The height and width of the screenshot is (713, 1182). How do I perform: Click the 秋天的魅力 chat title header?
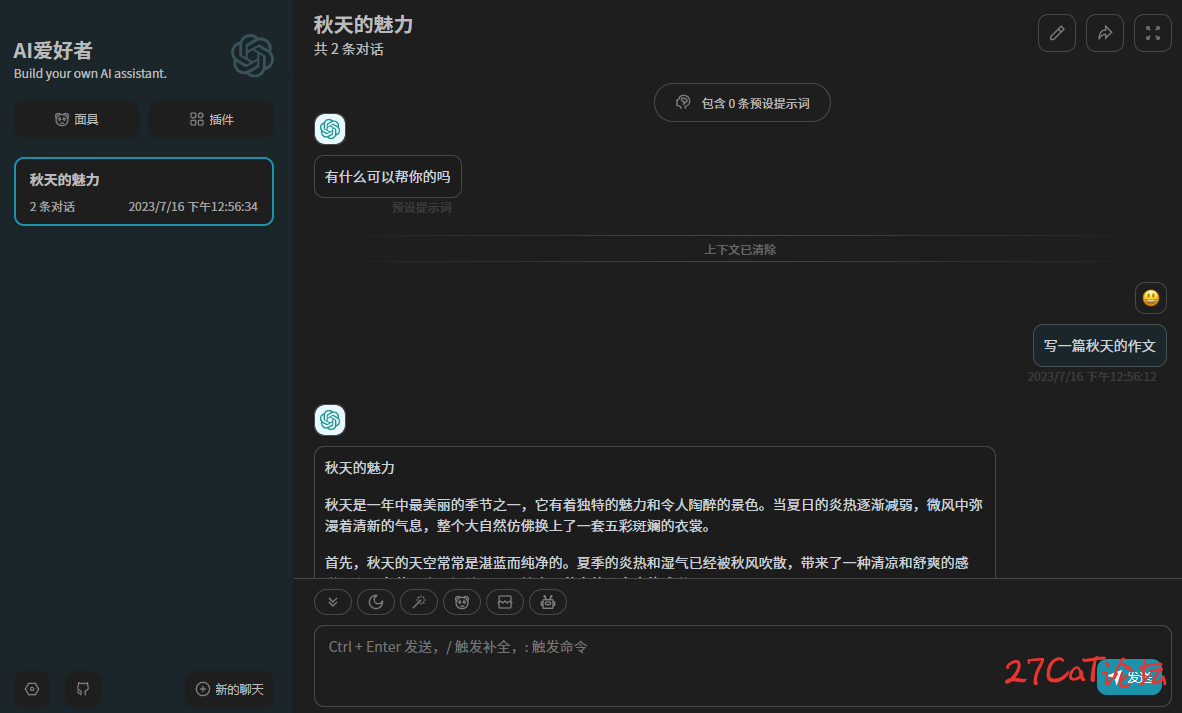click(363, 24)
